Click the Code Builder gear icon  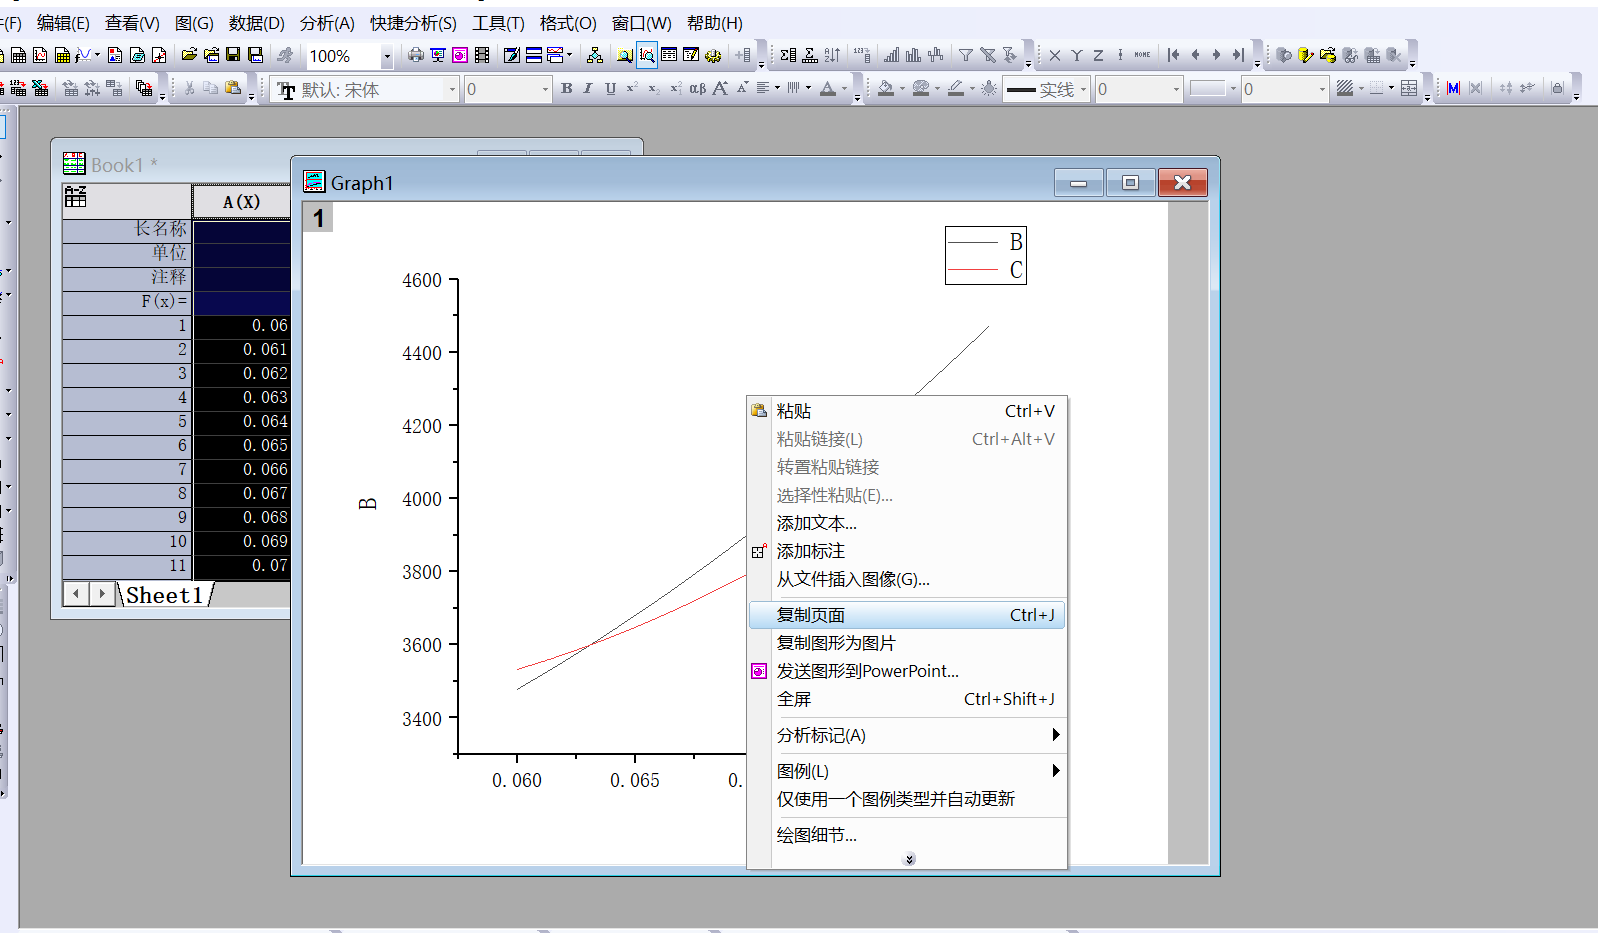coord(712,55)
